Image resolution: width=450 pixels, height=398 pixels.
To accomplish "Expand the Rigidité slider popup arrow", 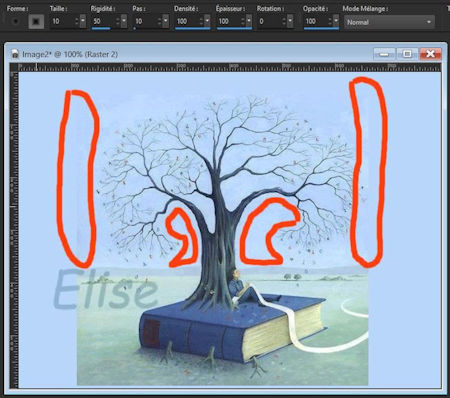I will click(124, 21).
